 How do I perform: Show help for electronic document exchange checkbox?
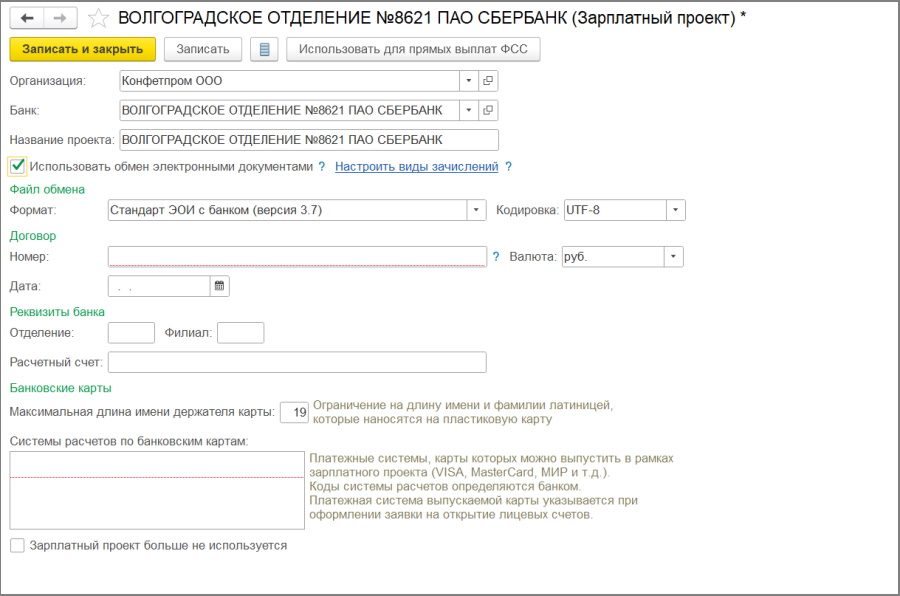[x=322, y=167]
